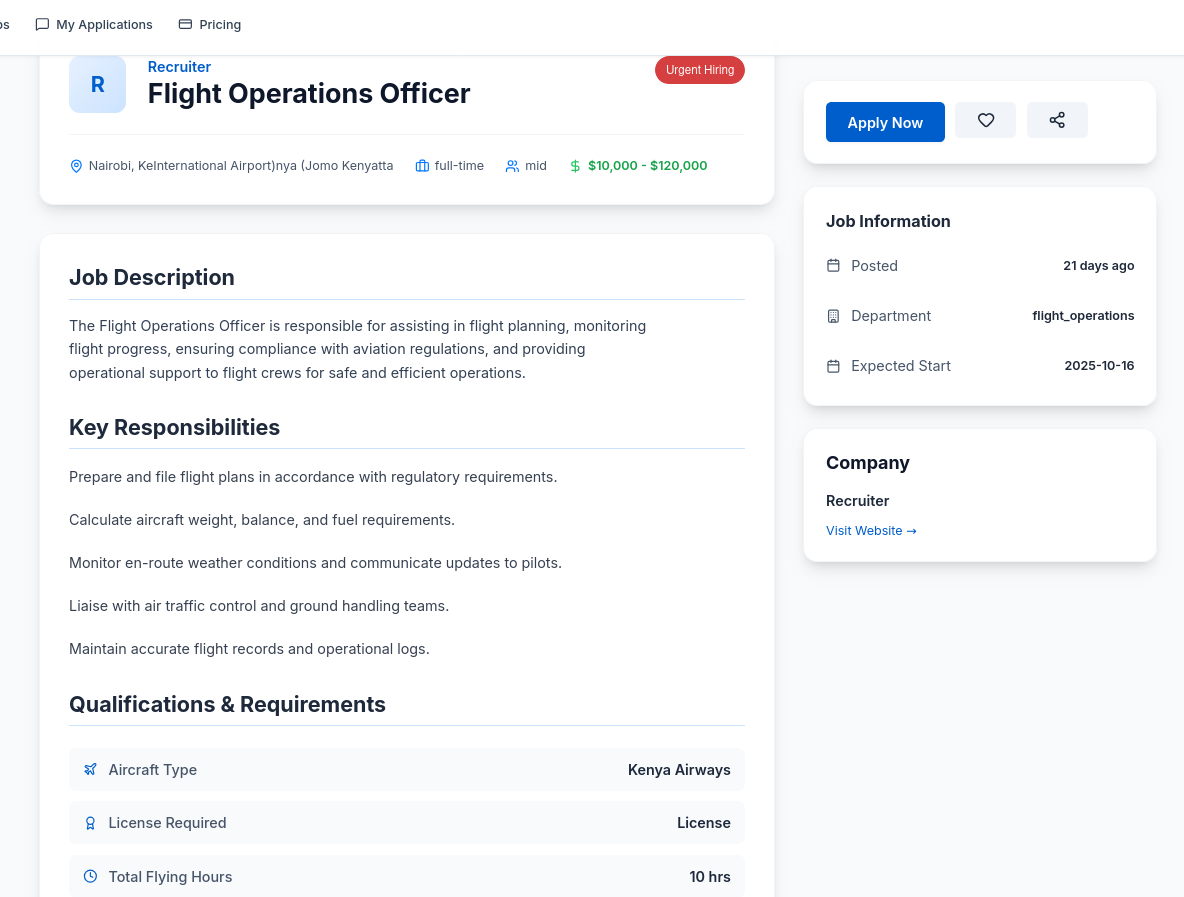Click the dollar icon beside the salary range

[x=575, y=166]
